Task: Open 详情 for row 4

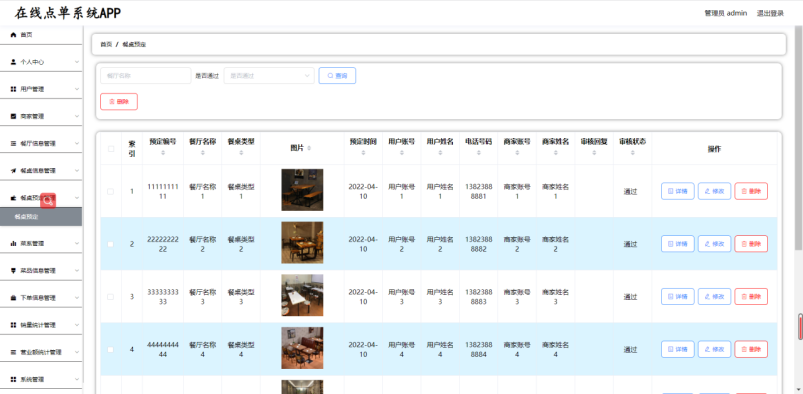Action: (x=678, y=349)
